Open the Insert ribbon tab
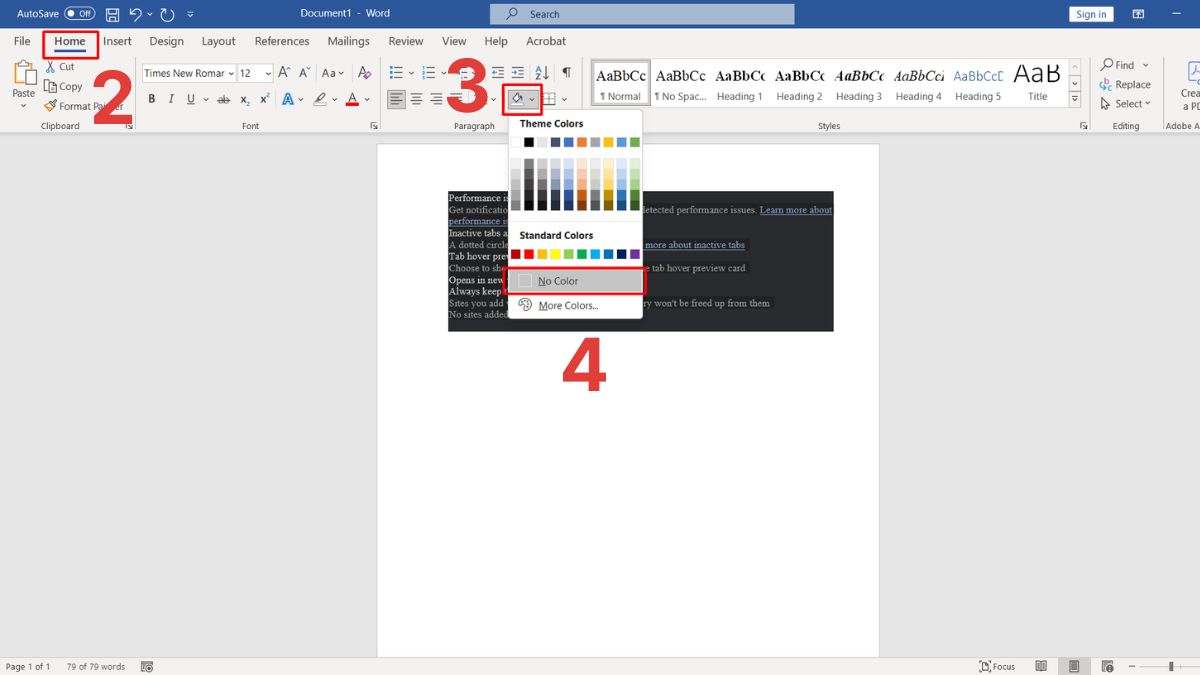This screenshot has height=675, width=1200. [x=117, y=41]
